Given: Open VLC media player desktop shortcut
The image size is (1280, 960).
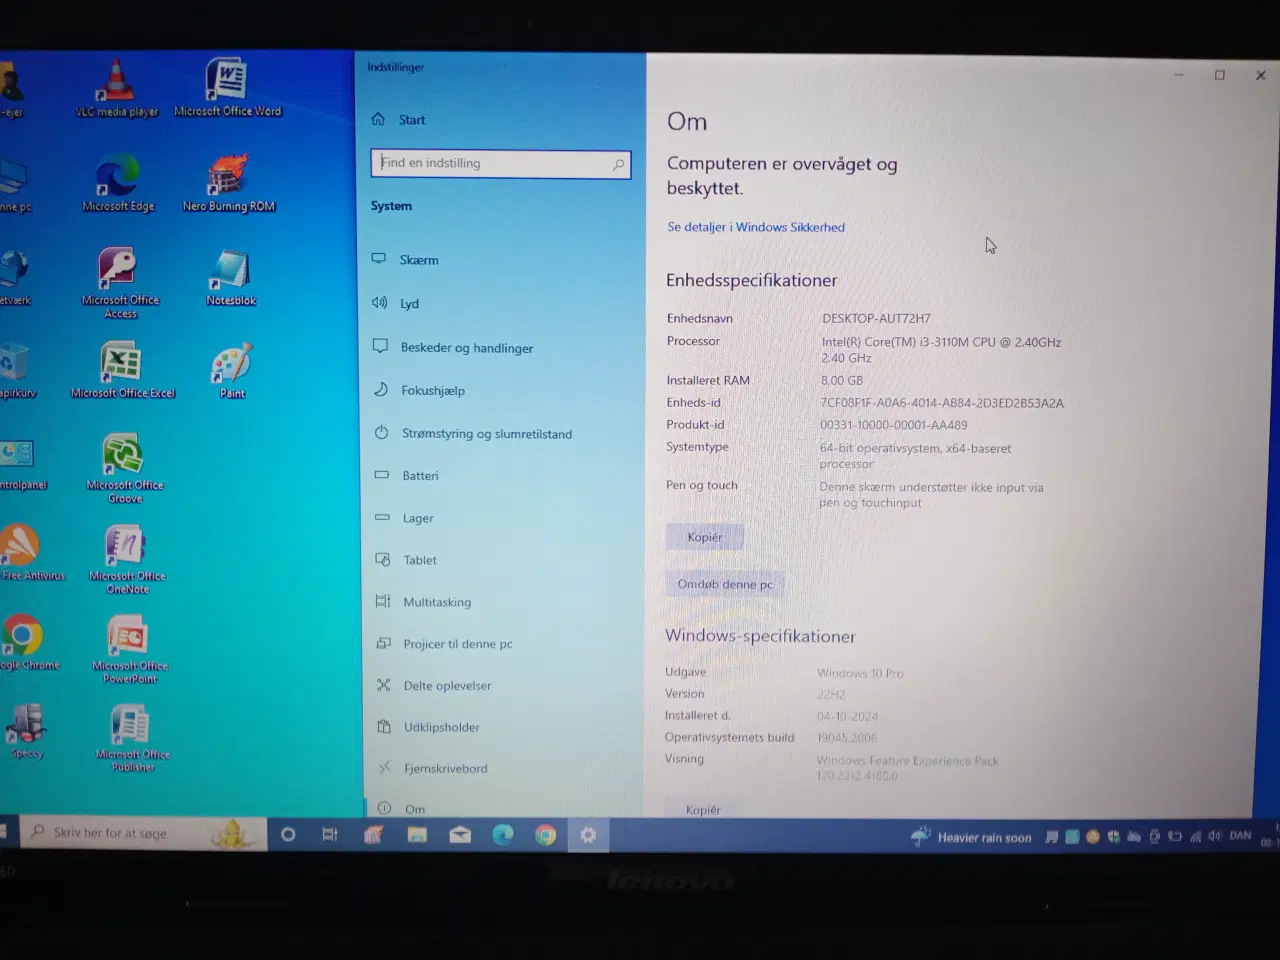Looking at the screenshot, I should tap(118, 88).
